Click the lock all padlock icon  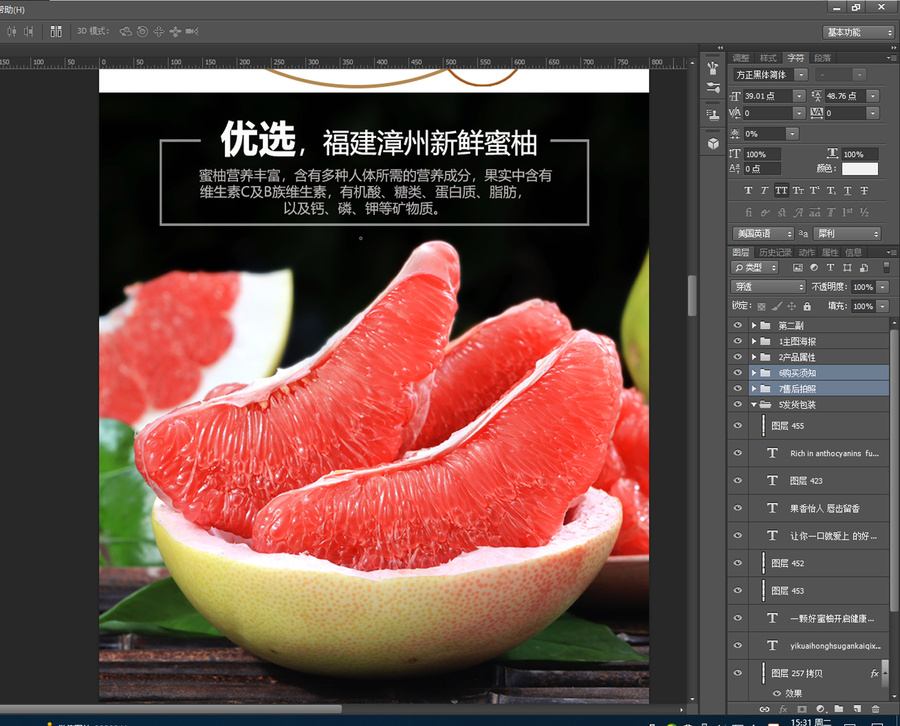tap(807, 306)
